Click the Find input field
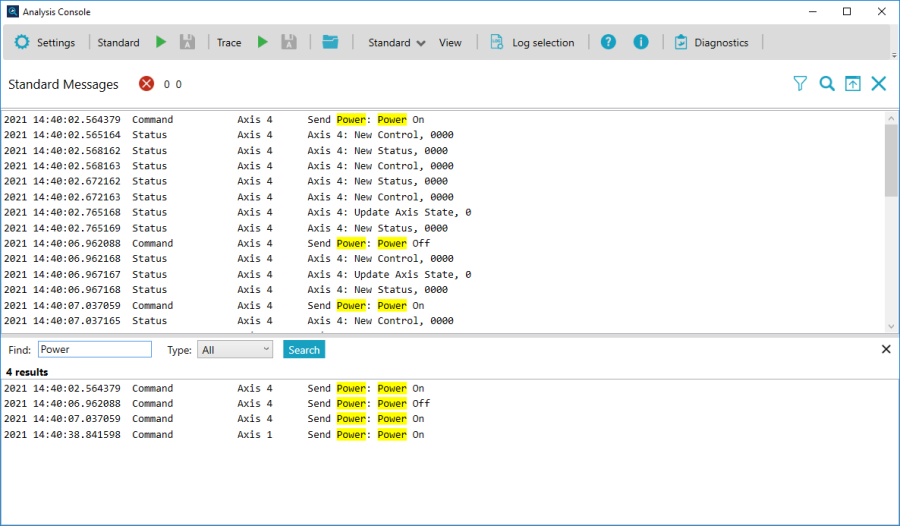Image resolution: width=900 pixels, height=526 pixels. click(x=95, y=350)
